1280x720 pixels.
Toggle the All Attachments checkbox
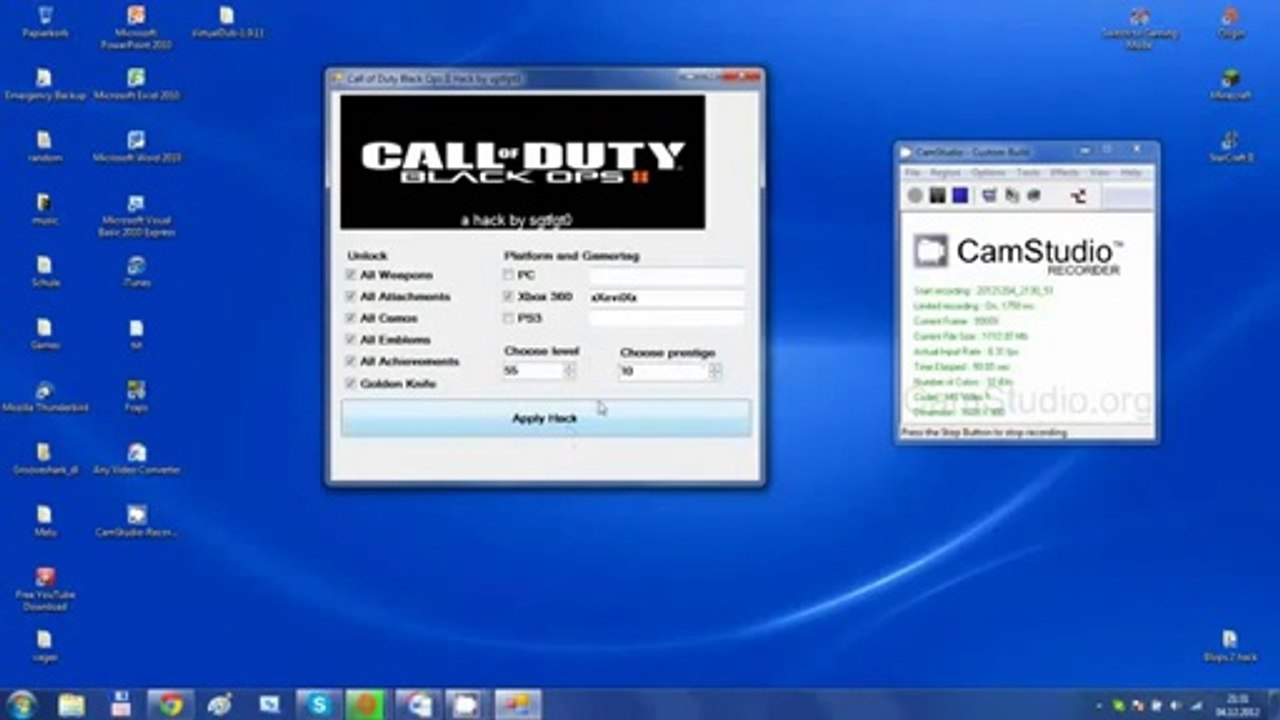[351, 297]
